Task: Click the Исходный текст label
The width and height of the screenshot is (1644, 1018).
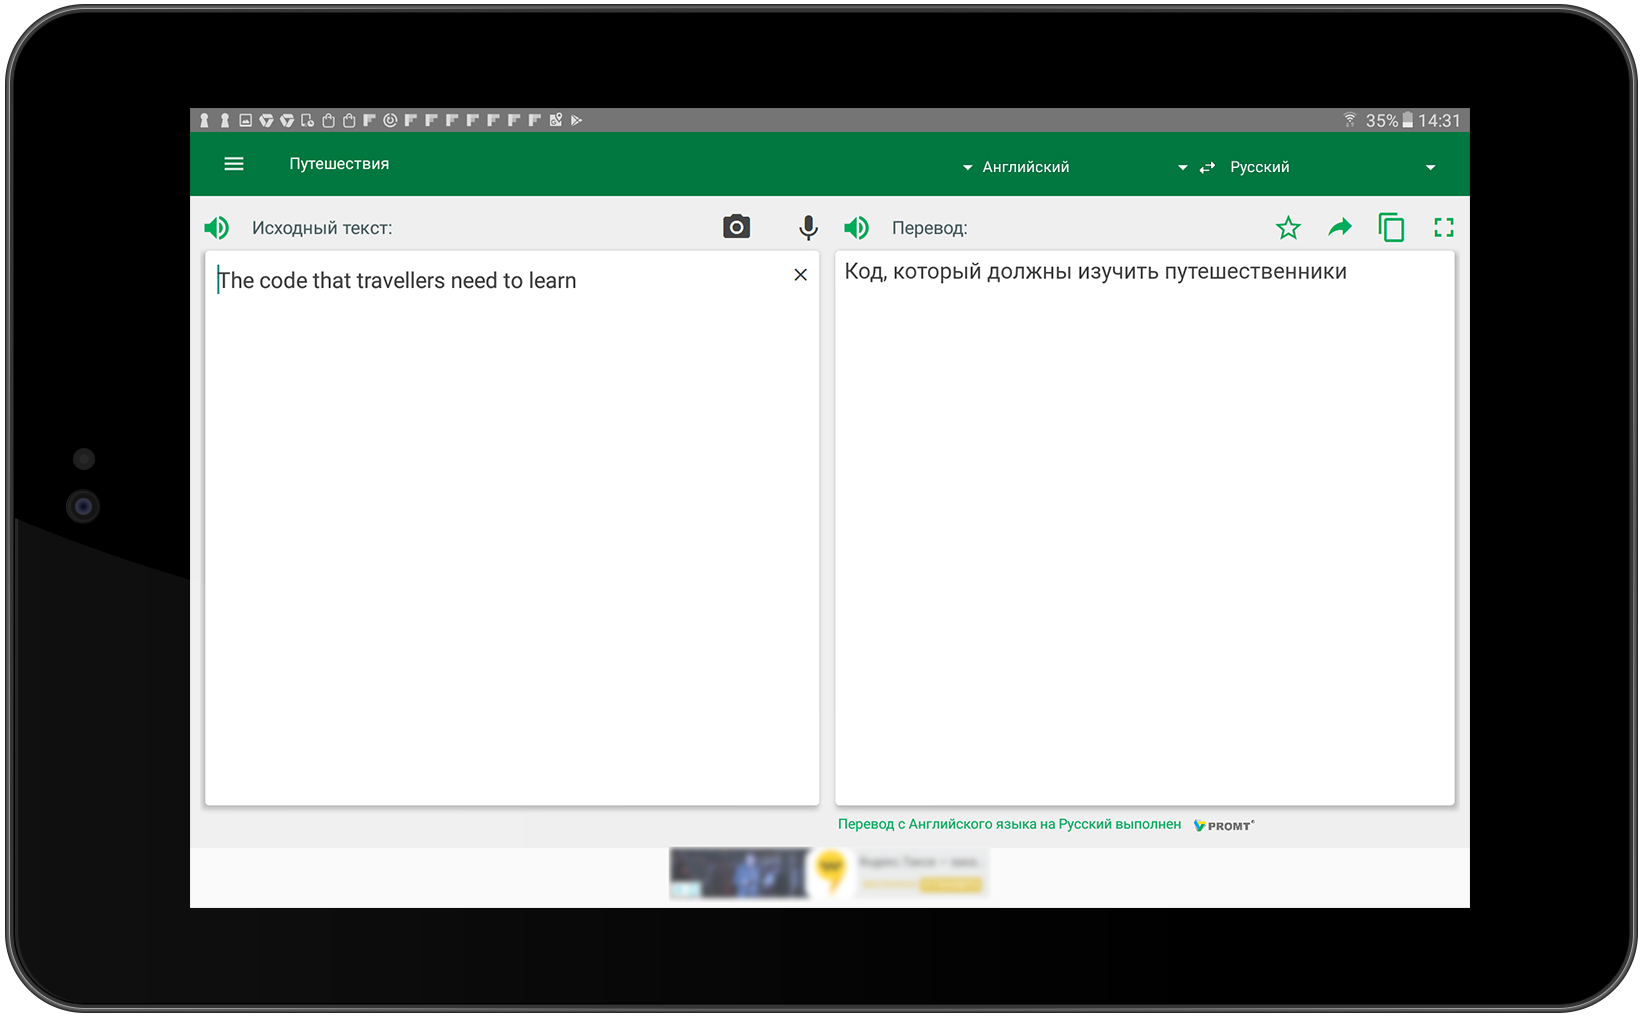Action: pos(322,228)
